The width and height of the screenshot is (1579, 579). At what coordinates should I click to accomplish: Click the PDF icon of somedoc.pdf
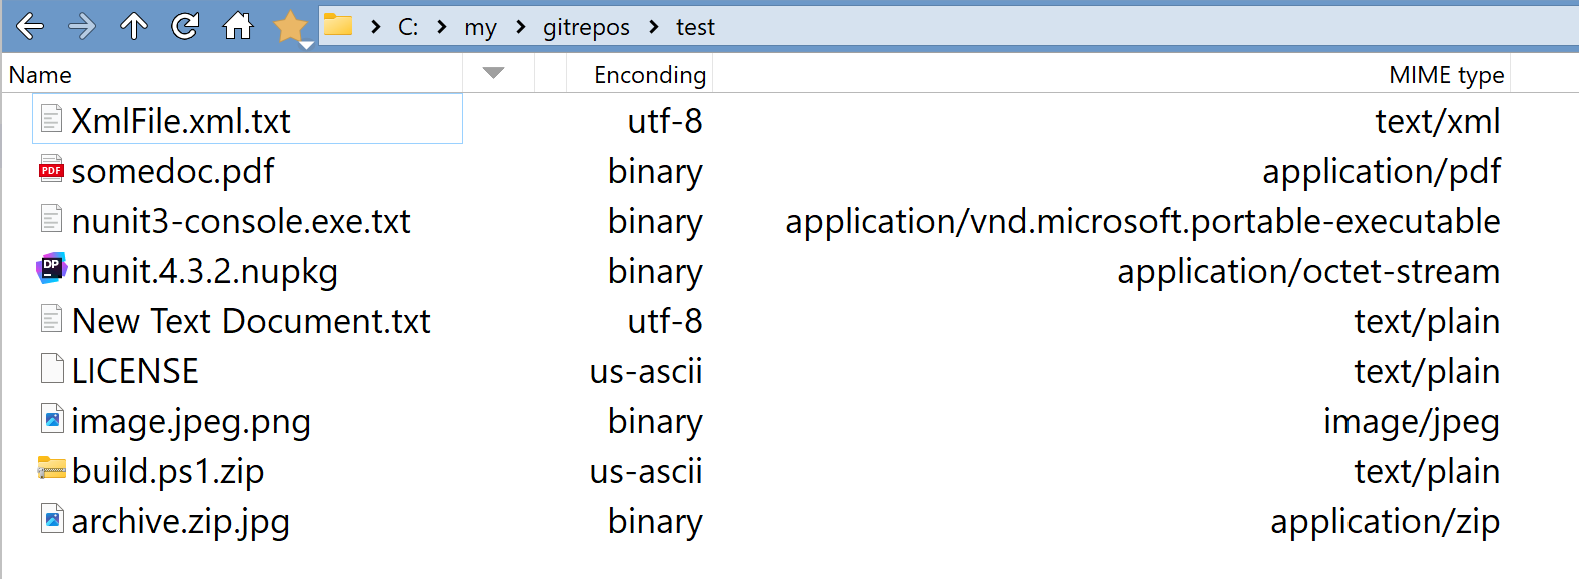(x=51, y=170)
